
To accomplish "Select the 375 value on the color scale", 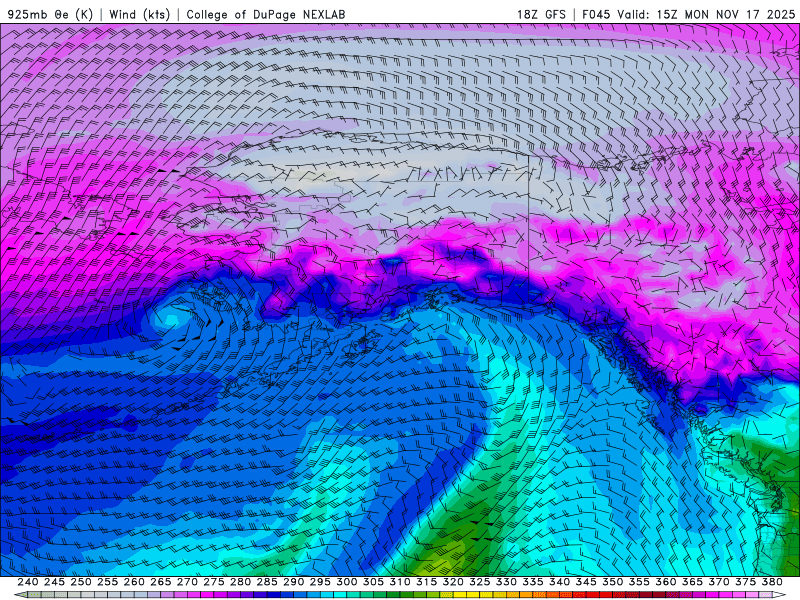I will coord(745,582).
